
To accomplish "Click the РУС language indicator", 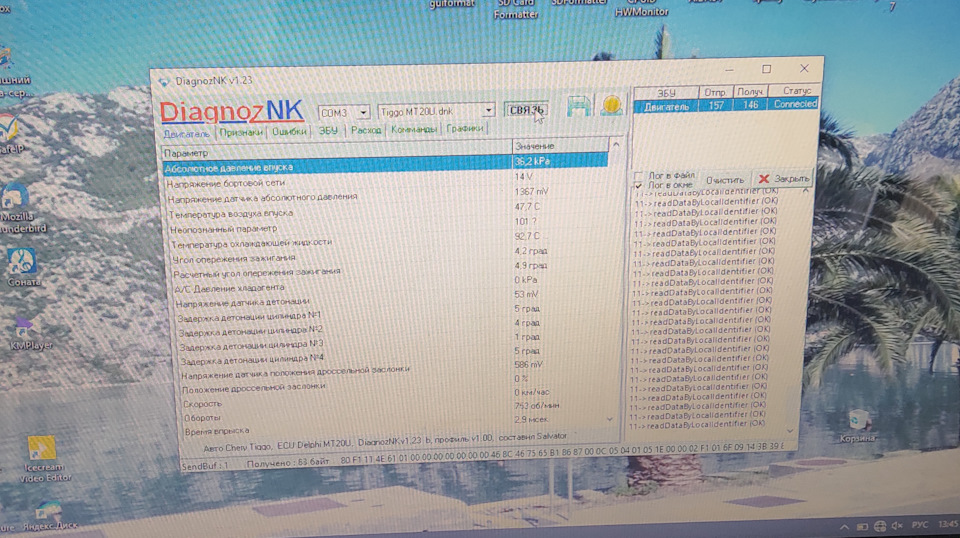I will (x=919, y=525).
